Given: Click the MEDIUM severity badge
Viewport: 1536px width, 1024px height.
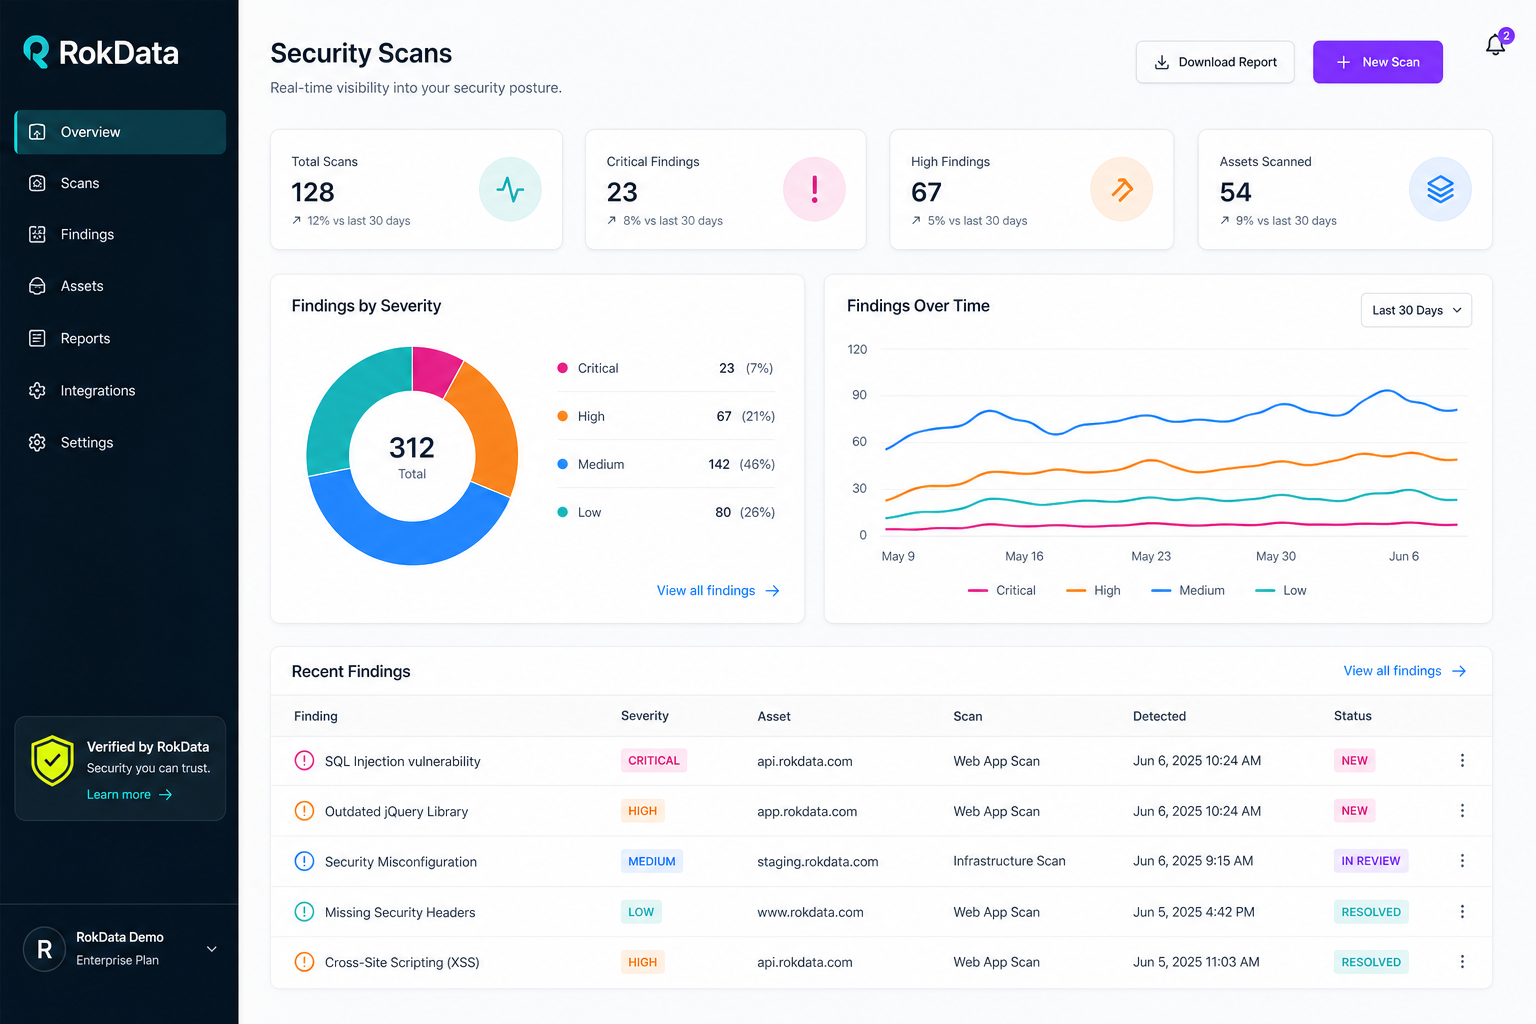Looking at the screenshot, I should pyautogui.click(x=652, y=861).
